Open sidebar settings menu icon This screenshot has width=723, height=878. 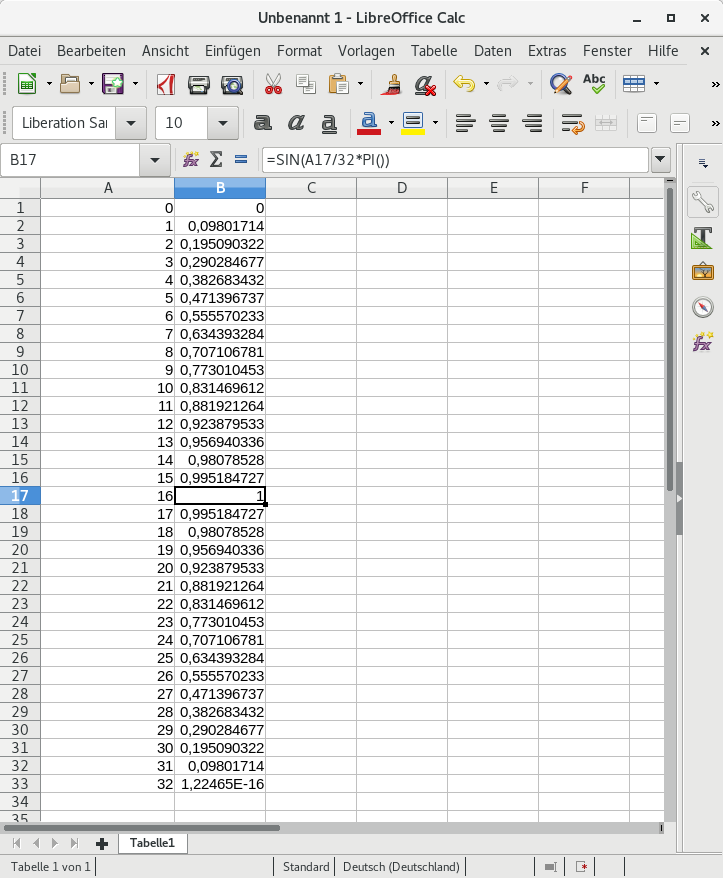[x=703, y=163]
